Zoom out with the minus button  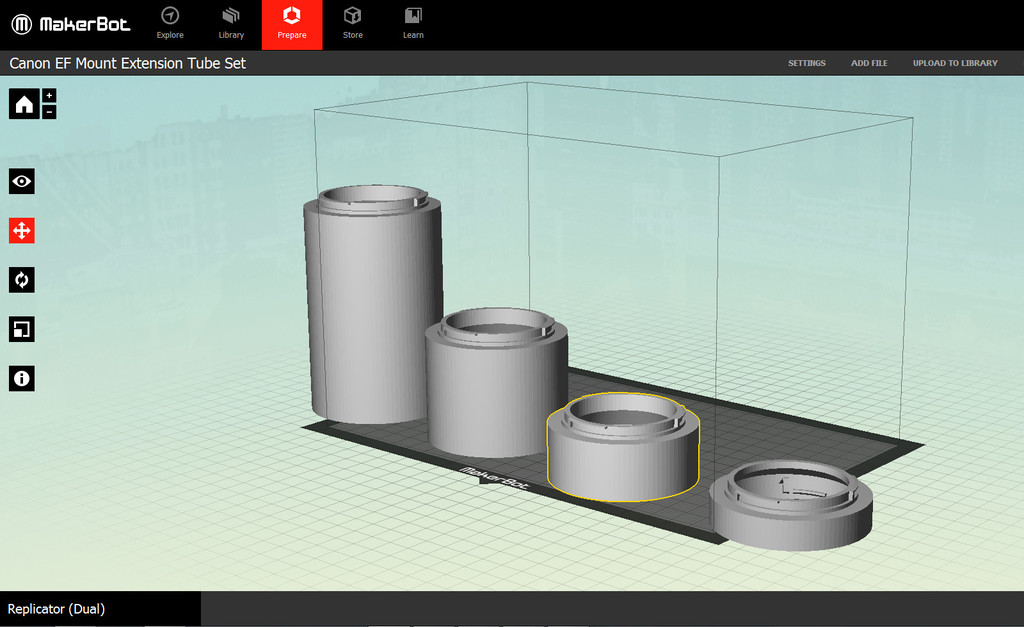(50, 112)
